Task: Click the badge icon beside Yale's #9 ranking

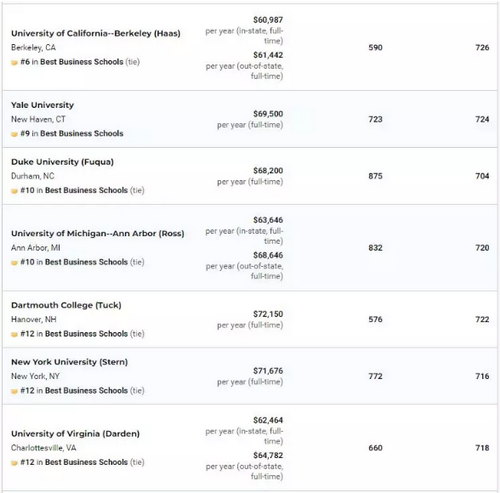Action: (x=14, y=134)
